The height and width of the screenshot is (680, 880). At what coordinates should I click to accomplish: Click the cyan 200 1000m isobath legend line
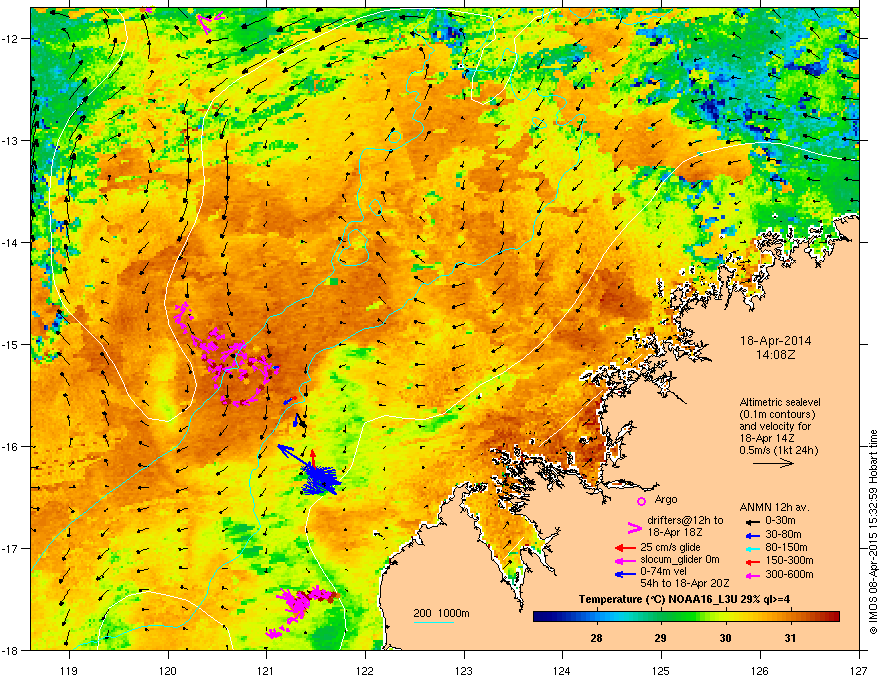433,622
